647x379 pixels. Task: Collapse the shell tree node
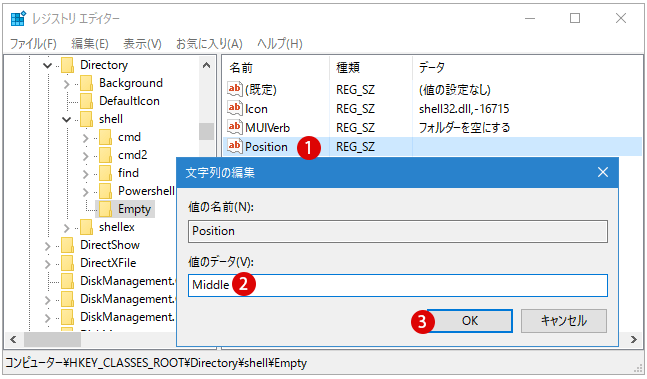(66, 120)
